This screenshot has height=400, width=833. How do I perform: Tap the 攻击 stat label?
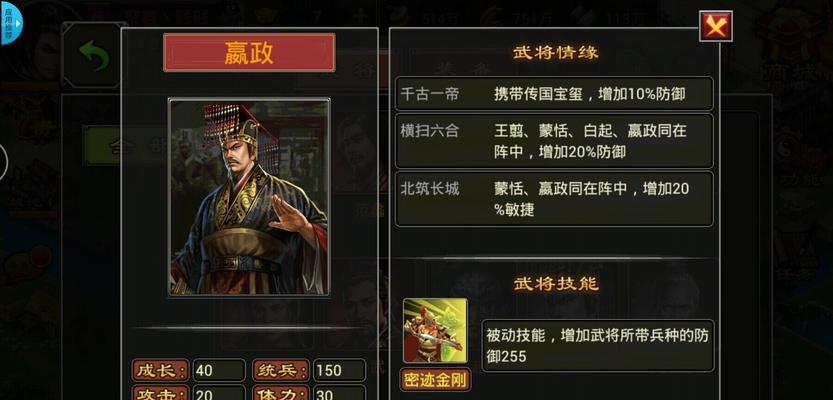160,393
